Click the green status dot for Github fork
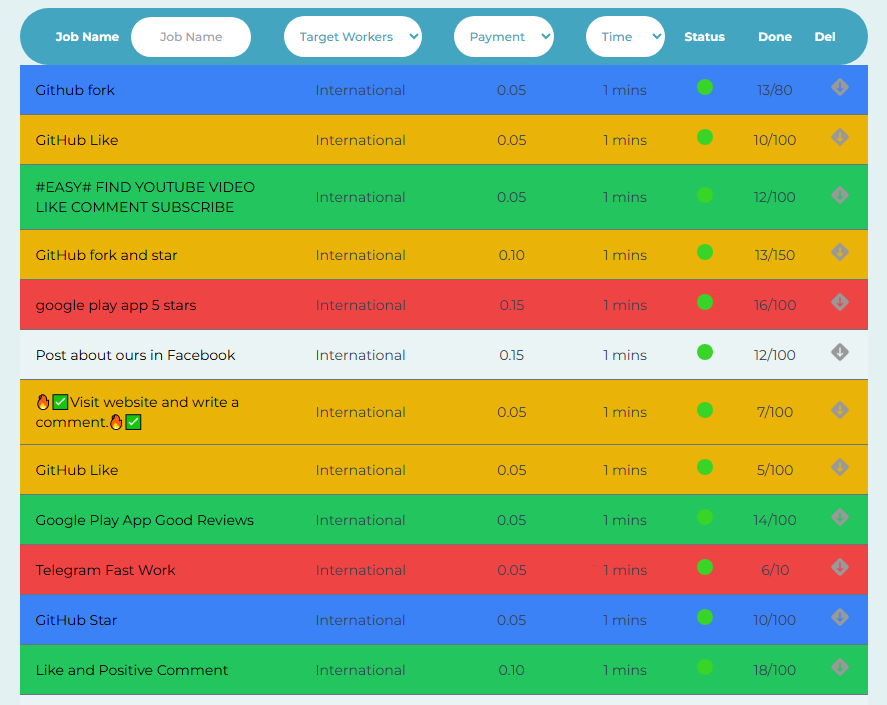The width and height of the screenshot is (887, 705). pyautogui.click(x=704, y=87)
